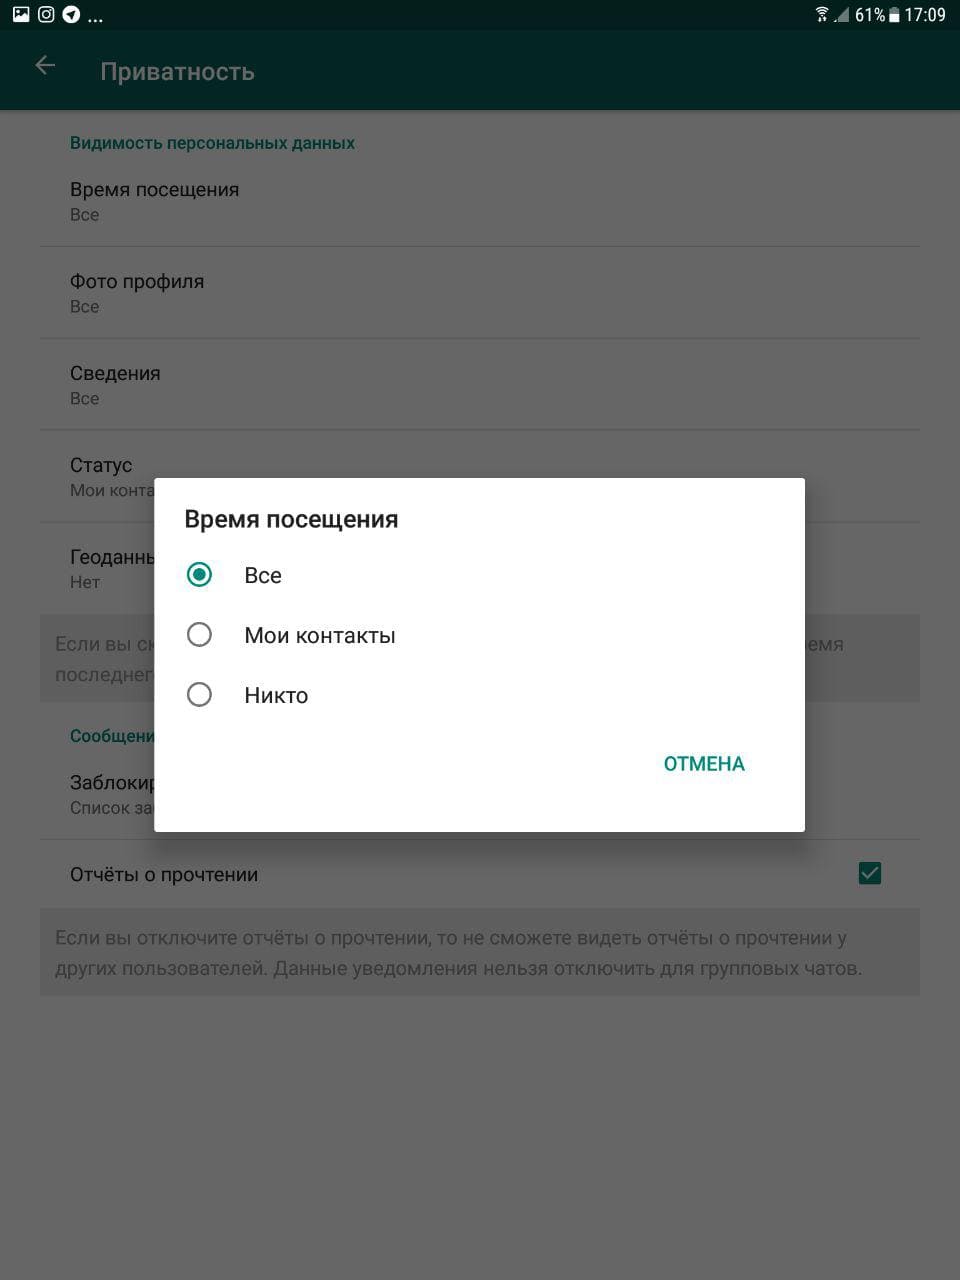960x1280 pixels.
Task: Open the "Время посещения" setting row
Action: coord(480,201)
